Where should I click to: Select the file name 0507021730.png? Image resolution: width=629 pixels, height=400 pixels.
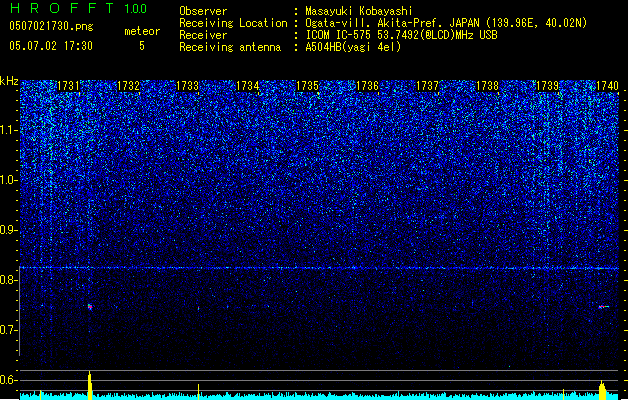coord(51,26)
